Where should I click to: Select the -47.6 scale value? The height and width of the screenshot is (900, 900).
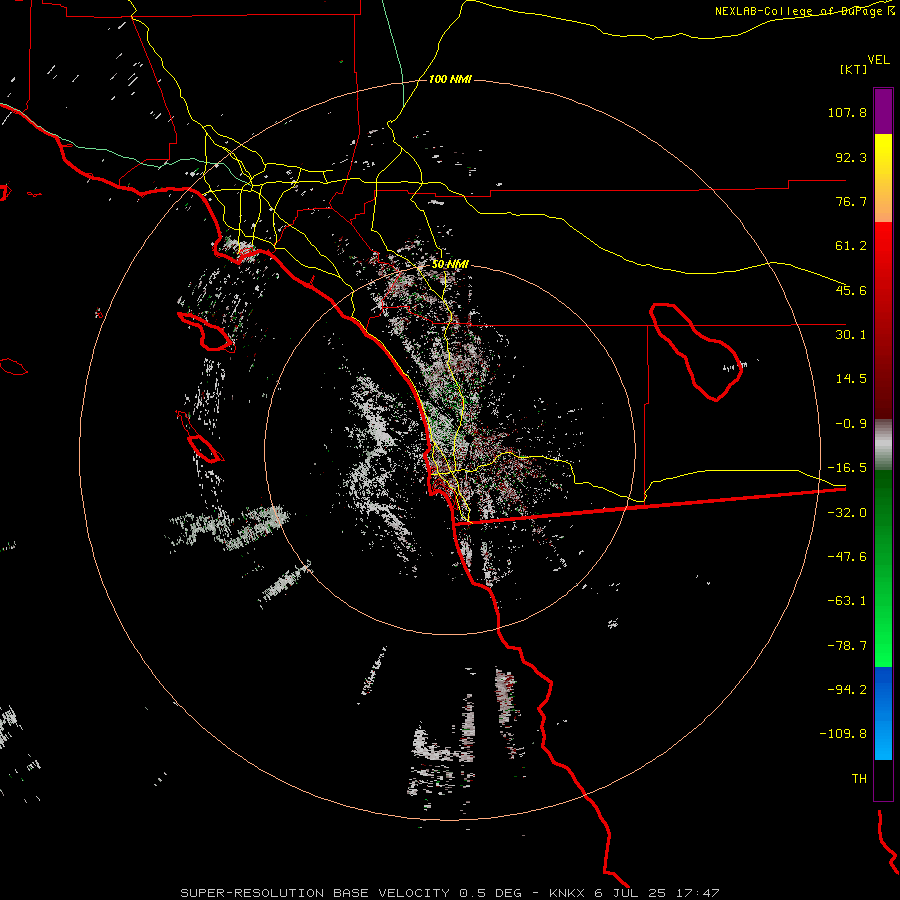point(847,557)
